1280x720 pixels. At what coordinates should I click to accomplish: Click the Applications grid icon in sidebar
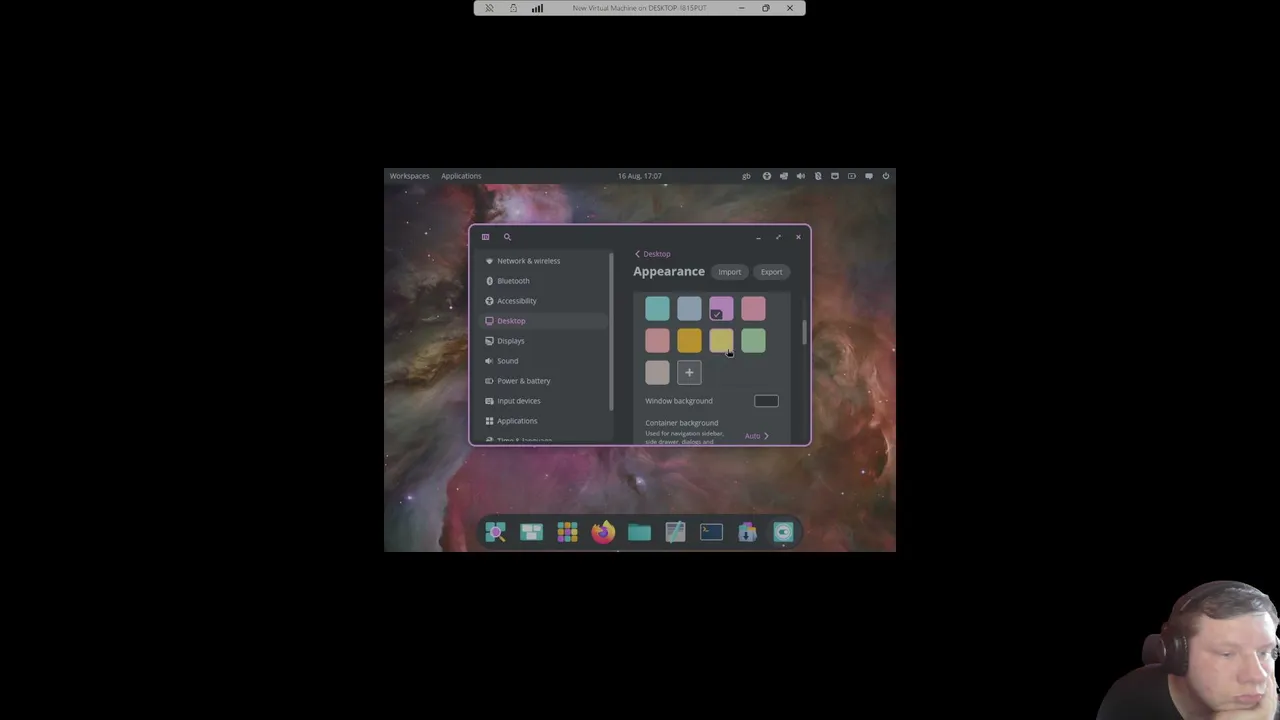[489, 421]
